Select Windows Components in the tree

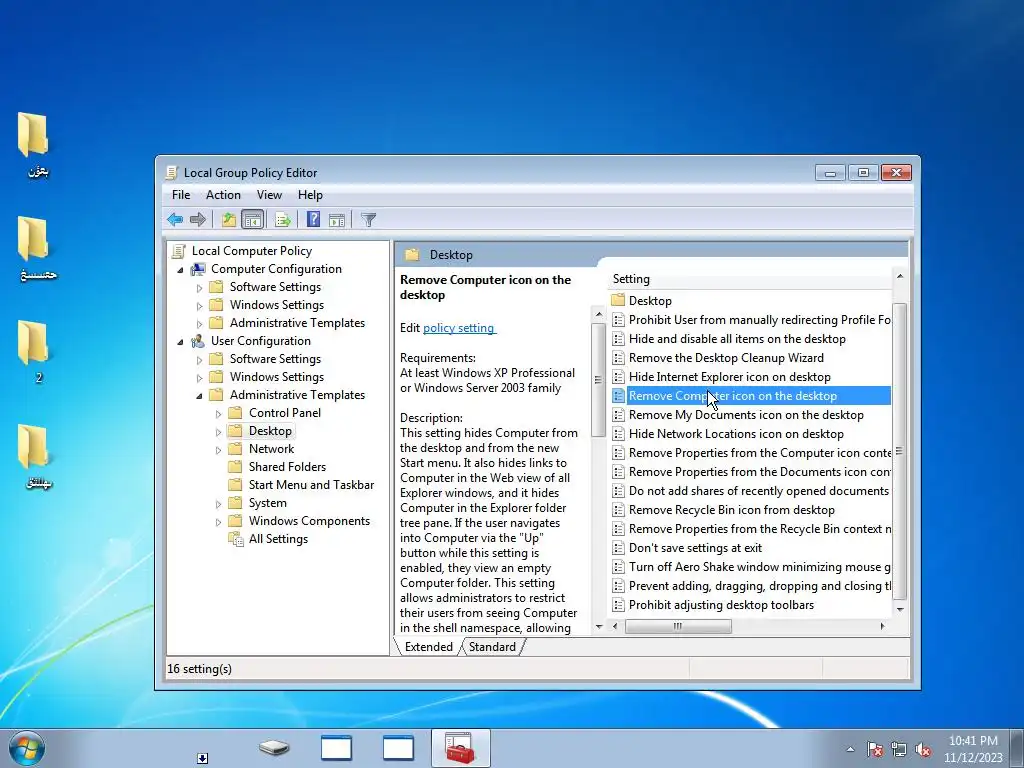point(309,521)
